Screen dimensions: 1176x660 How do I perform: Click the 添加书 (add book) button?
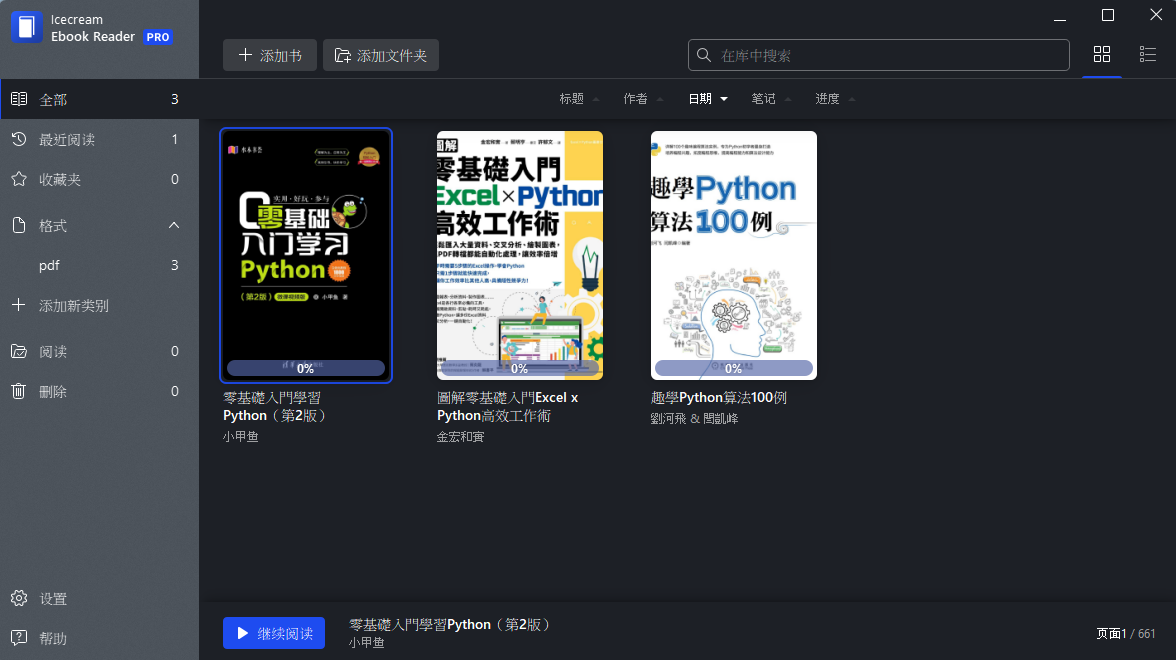coord(270,56)
